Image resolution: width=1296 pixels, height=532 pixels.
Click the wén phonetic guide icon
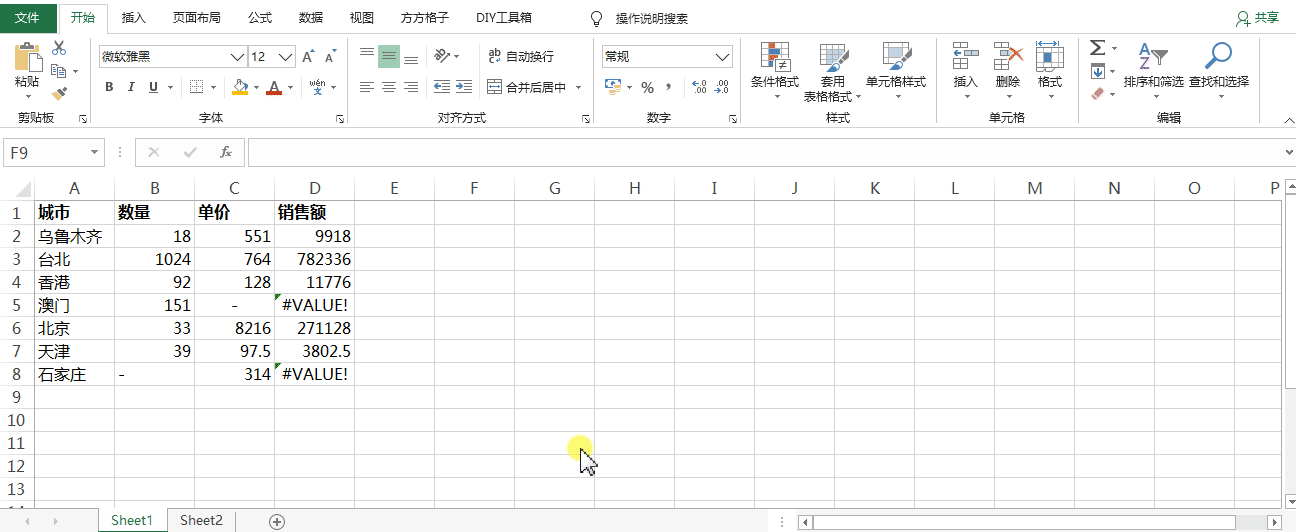[x=317, y=87]
